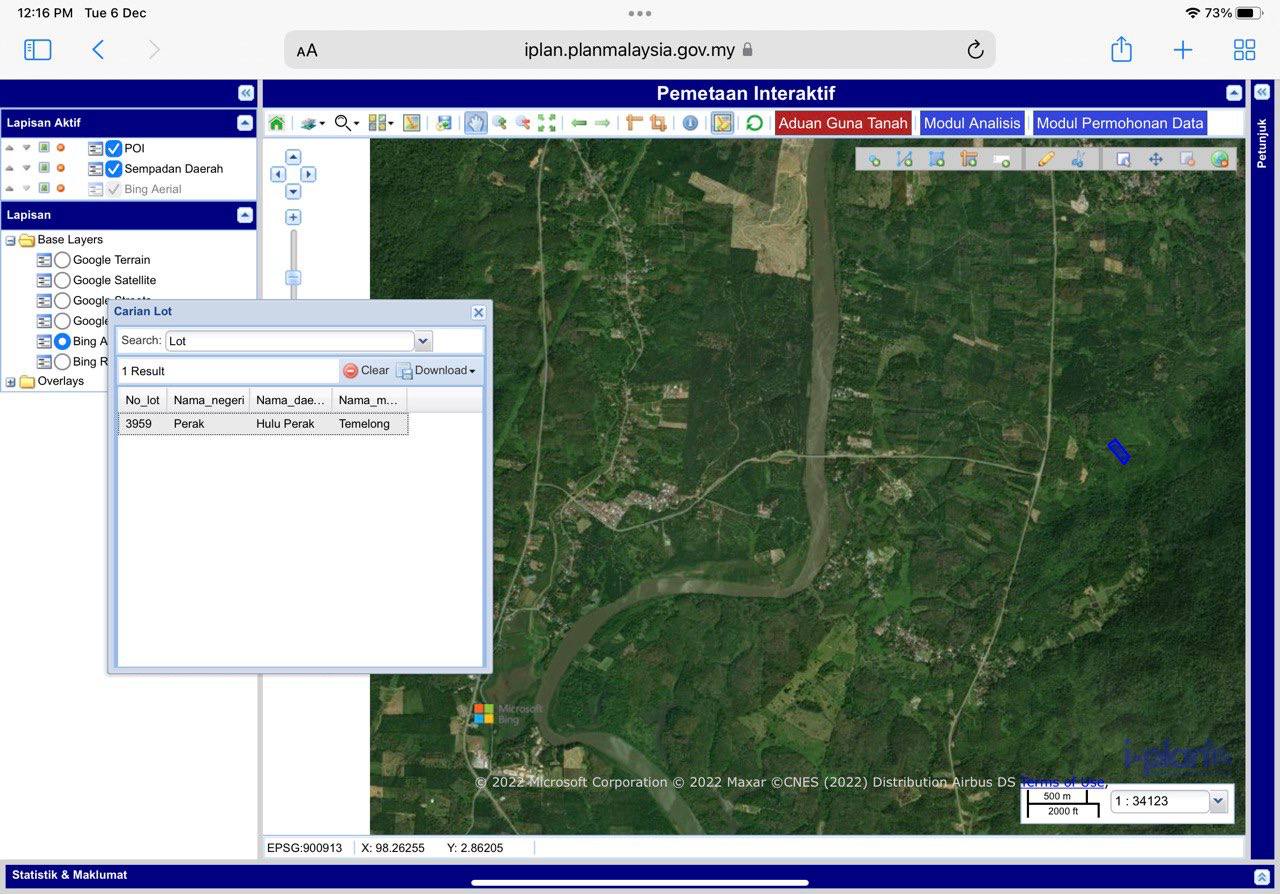Select the Google Satellite base layer
This screenshot has height=894, width=1280.
tap(62, 281)
